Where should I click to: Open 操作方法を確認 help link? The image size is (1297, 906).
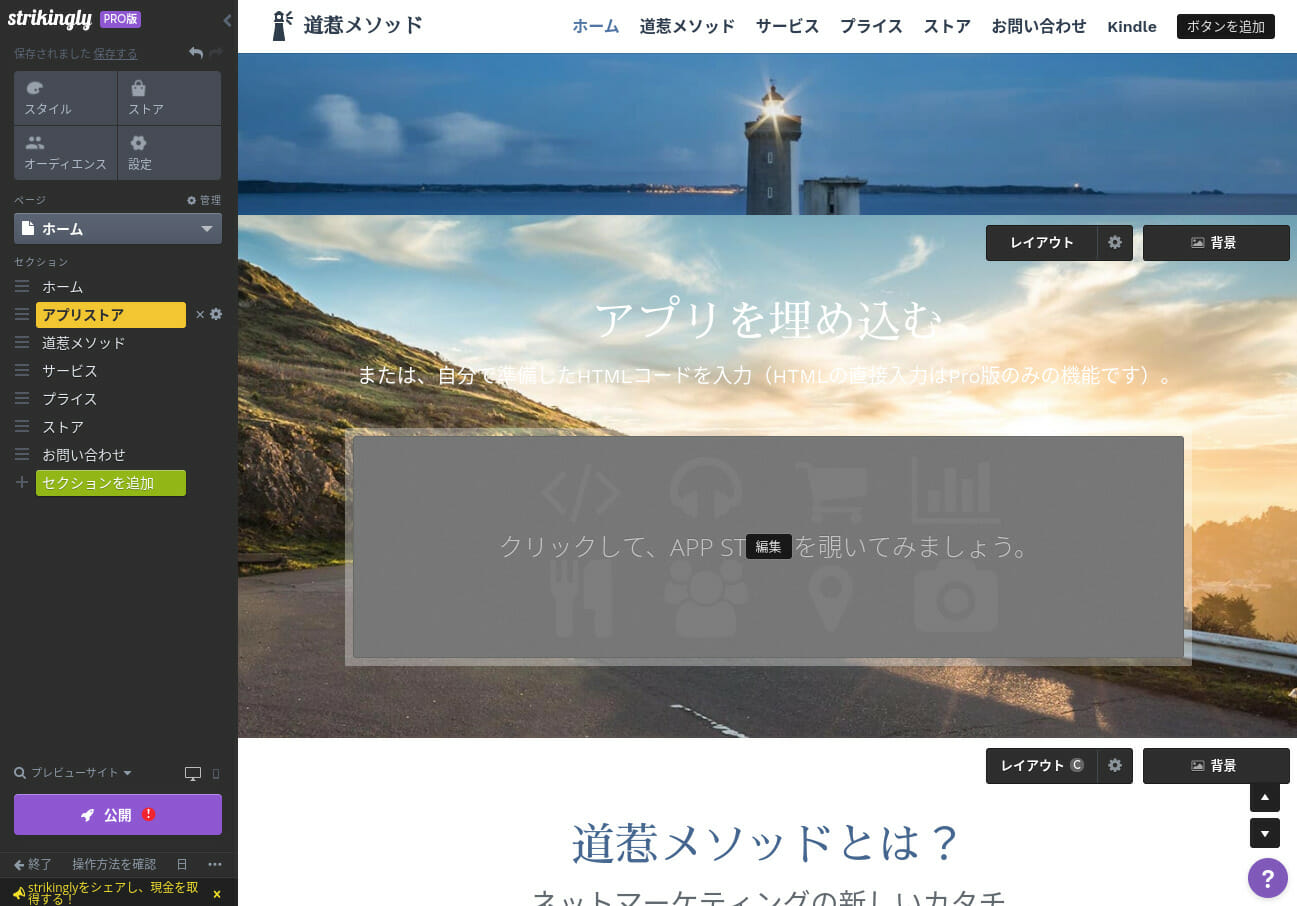tap(114, 864)
